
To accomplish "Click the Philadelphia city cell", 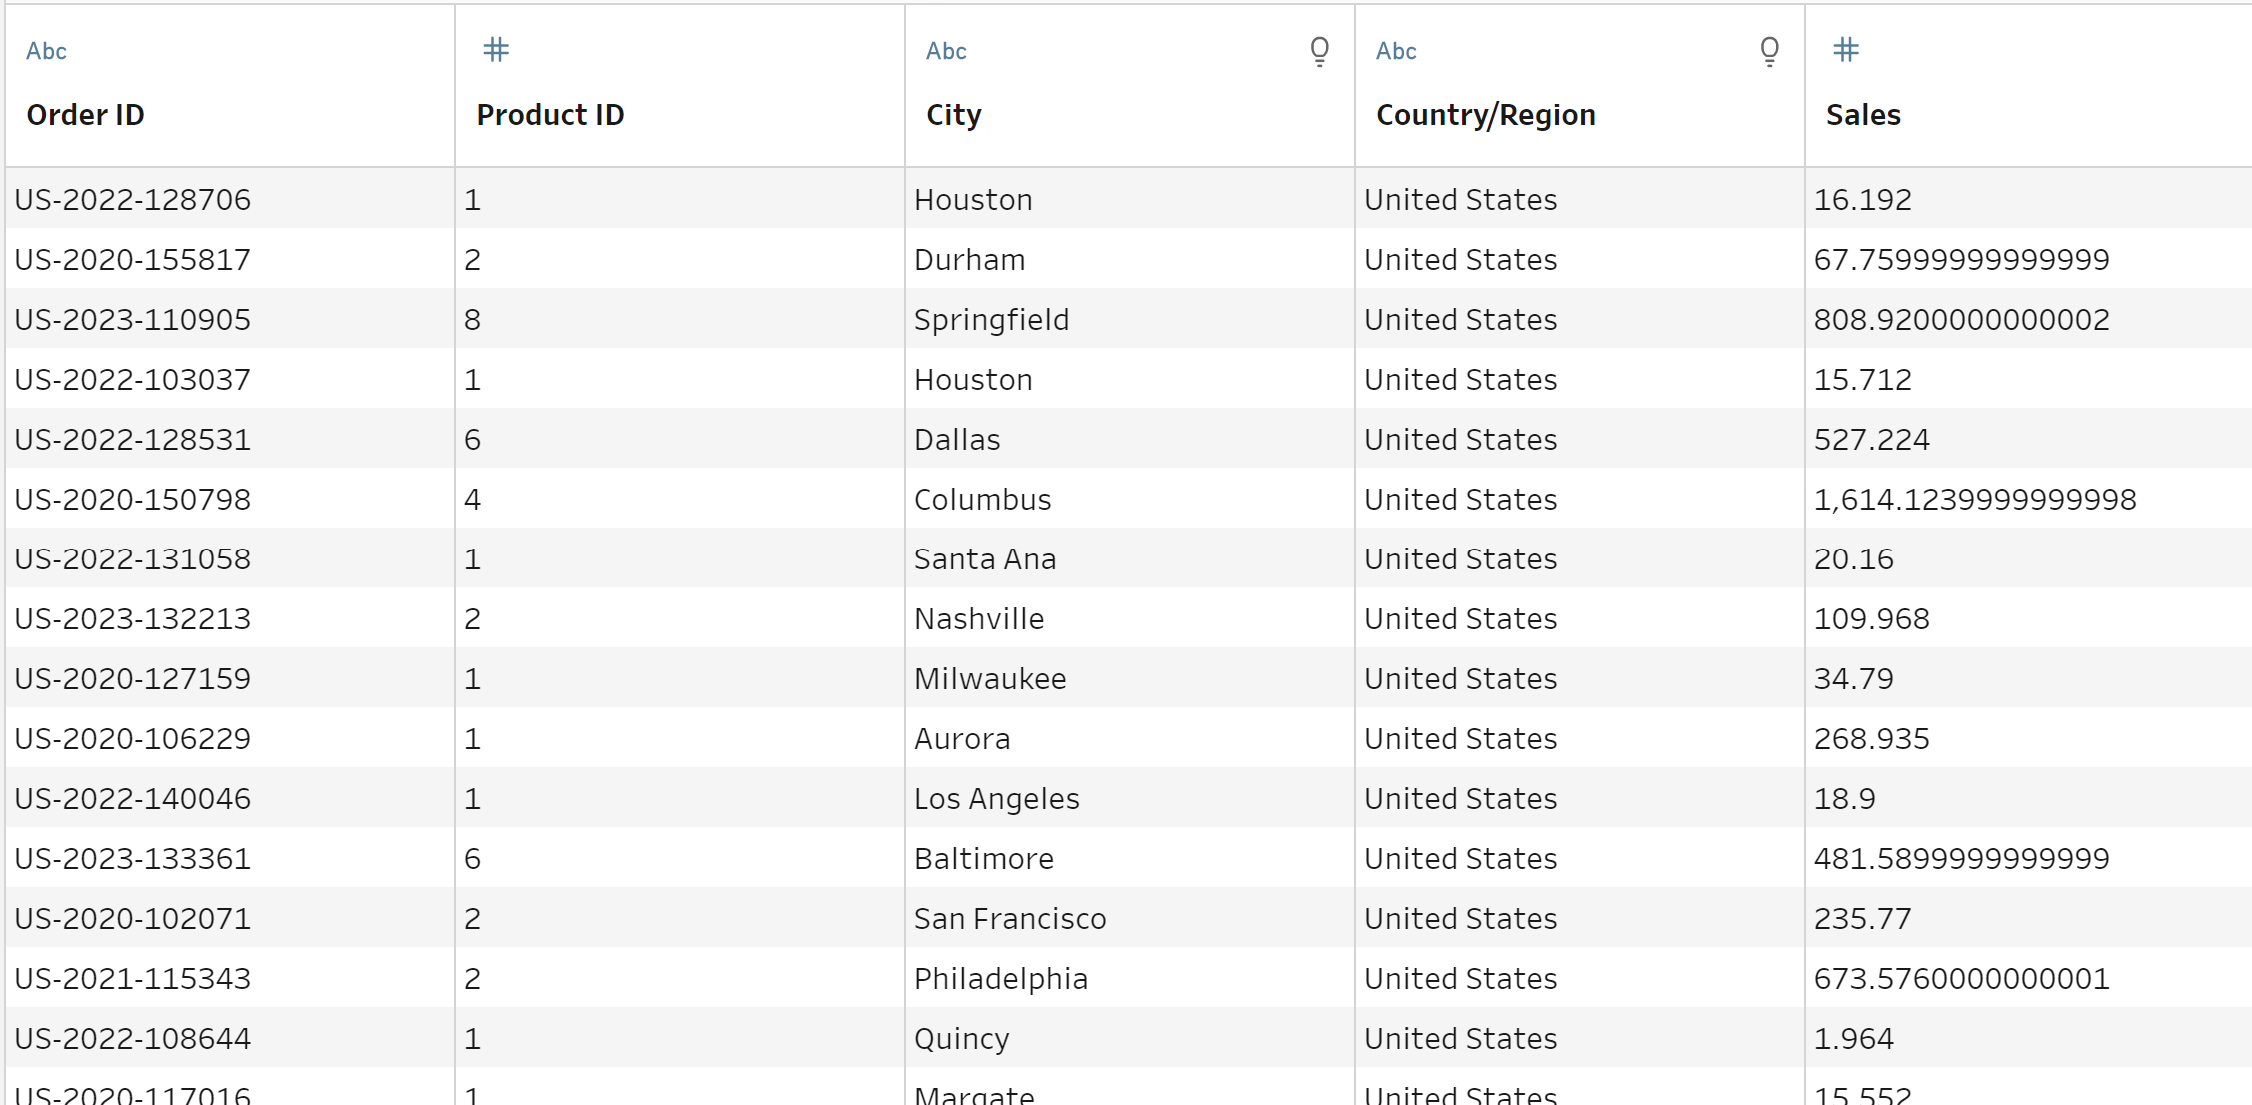I will point(1001,979).
